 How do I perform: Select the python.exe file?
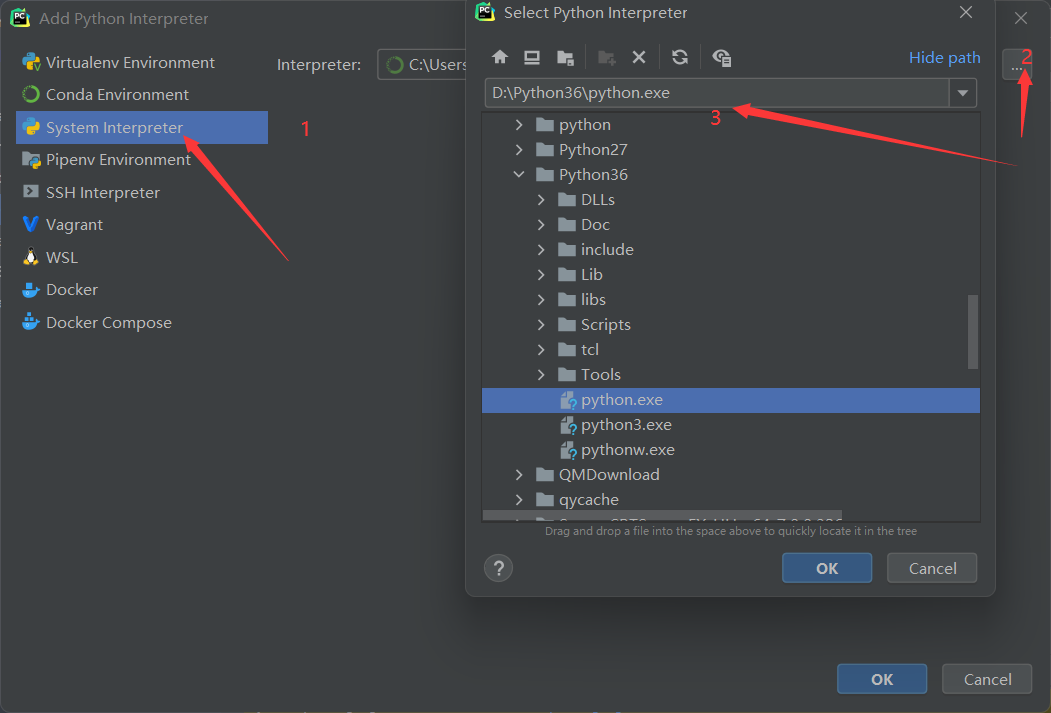point(731,400)
